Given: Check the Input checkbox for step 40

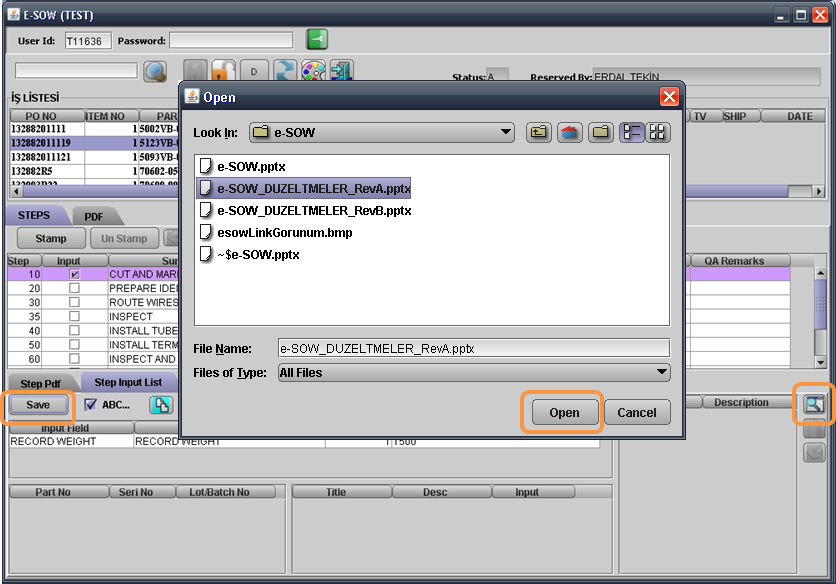Looking at the screenshot, I should (x=74, y=331).
